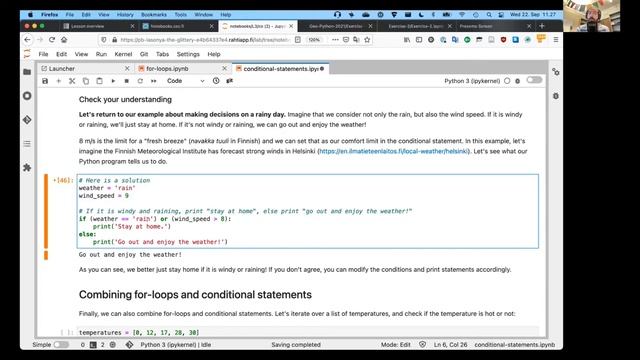Screen dimensions: 640x360
Task: Open the Tabs menu
Action: 162,54
